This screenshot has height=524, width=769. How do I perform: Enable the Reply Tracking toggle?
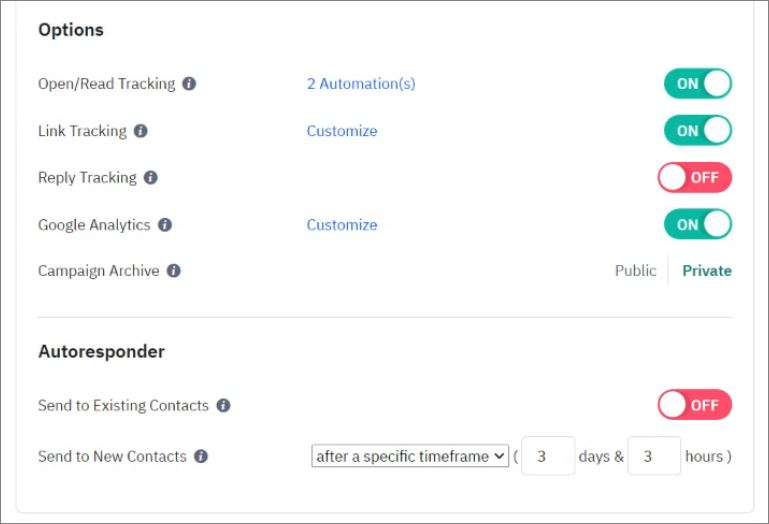point(695,178)
